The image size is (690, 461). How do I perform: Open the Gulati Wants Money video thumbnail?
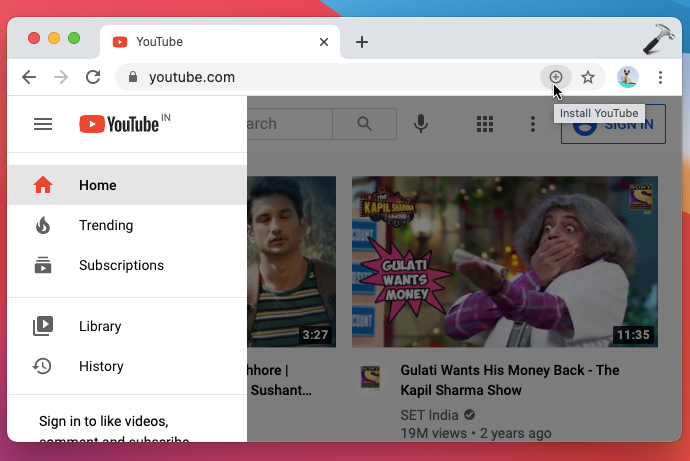coord(505,262)
